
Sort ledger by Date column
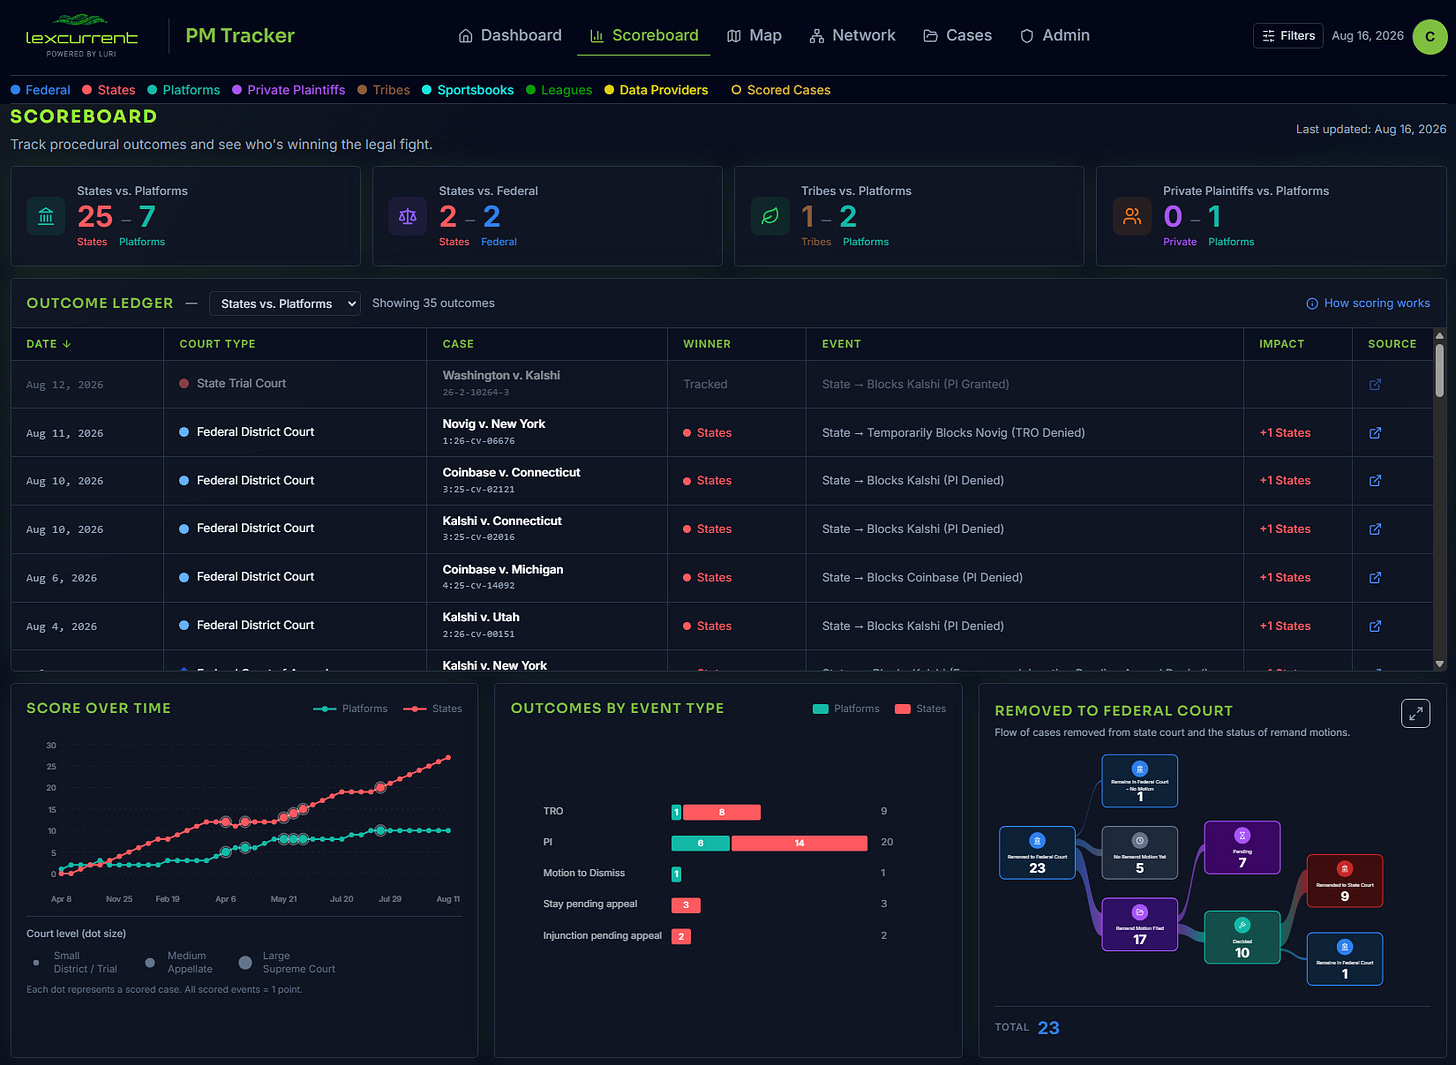(48, 344)
